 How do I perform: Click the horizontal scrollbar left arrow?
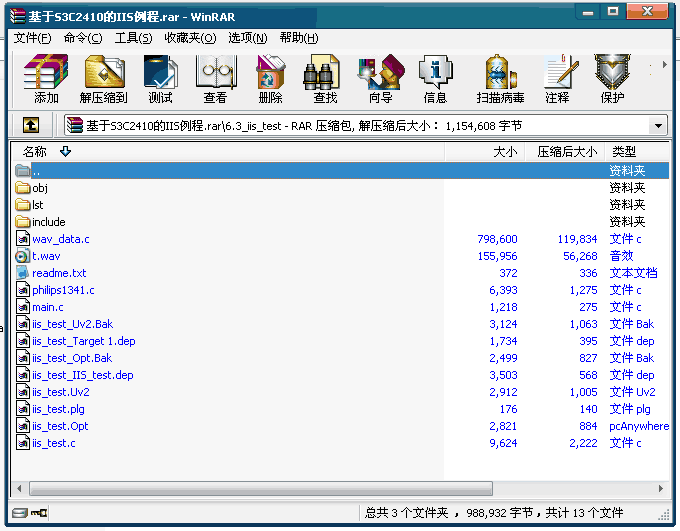pyautogui.click(x=19, y=488)
